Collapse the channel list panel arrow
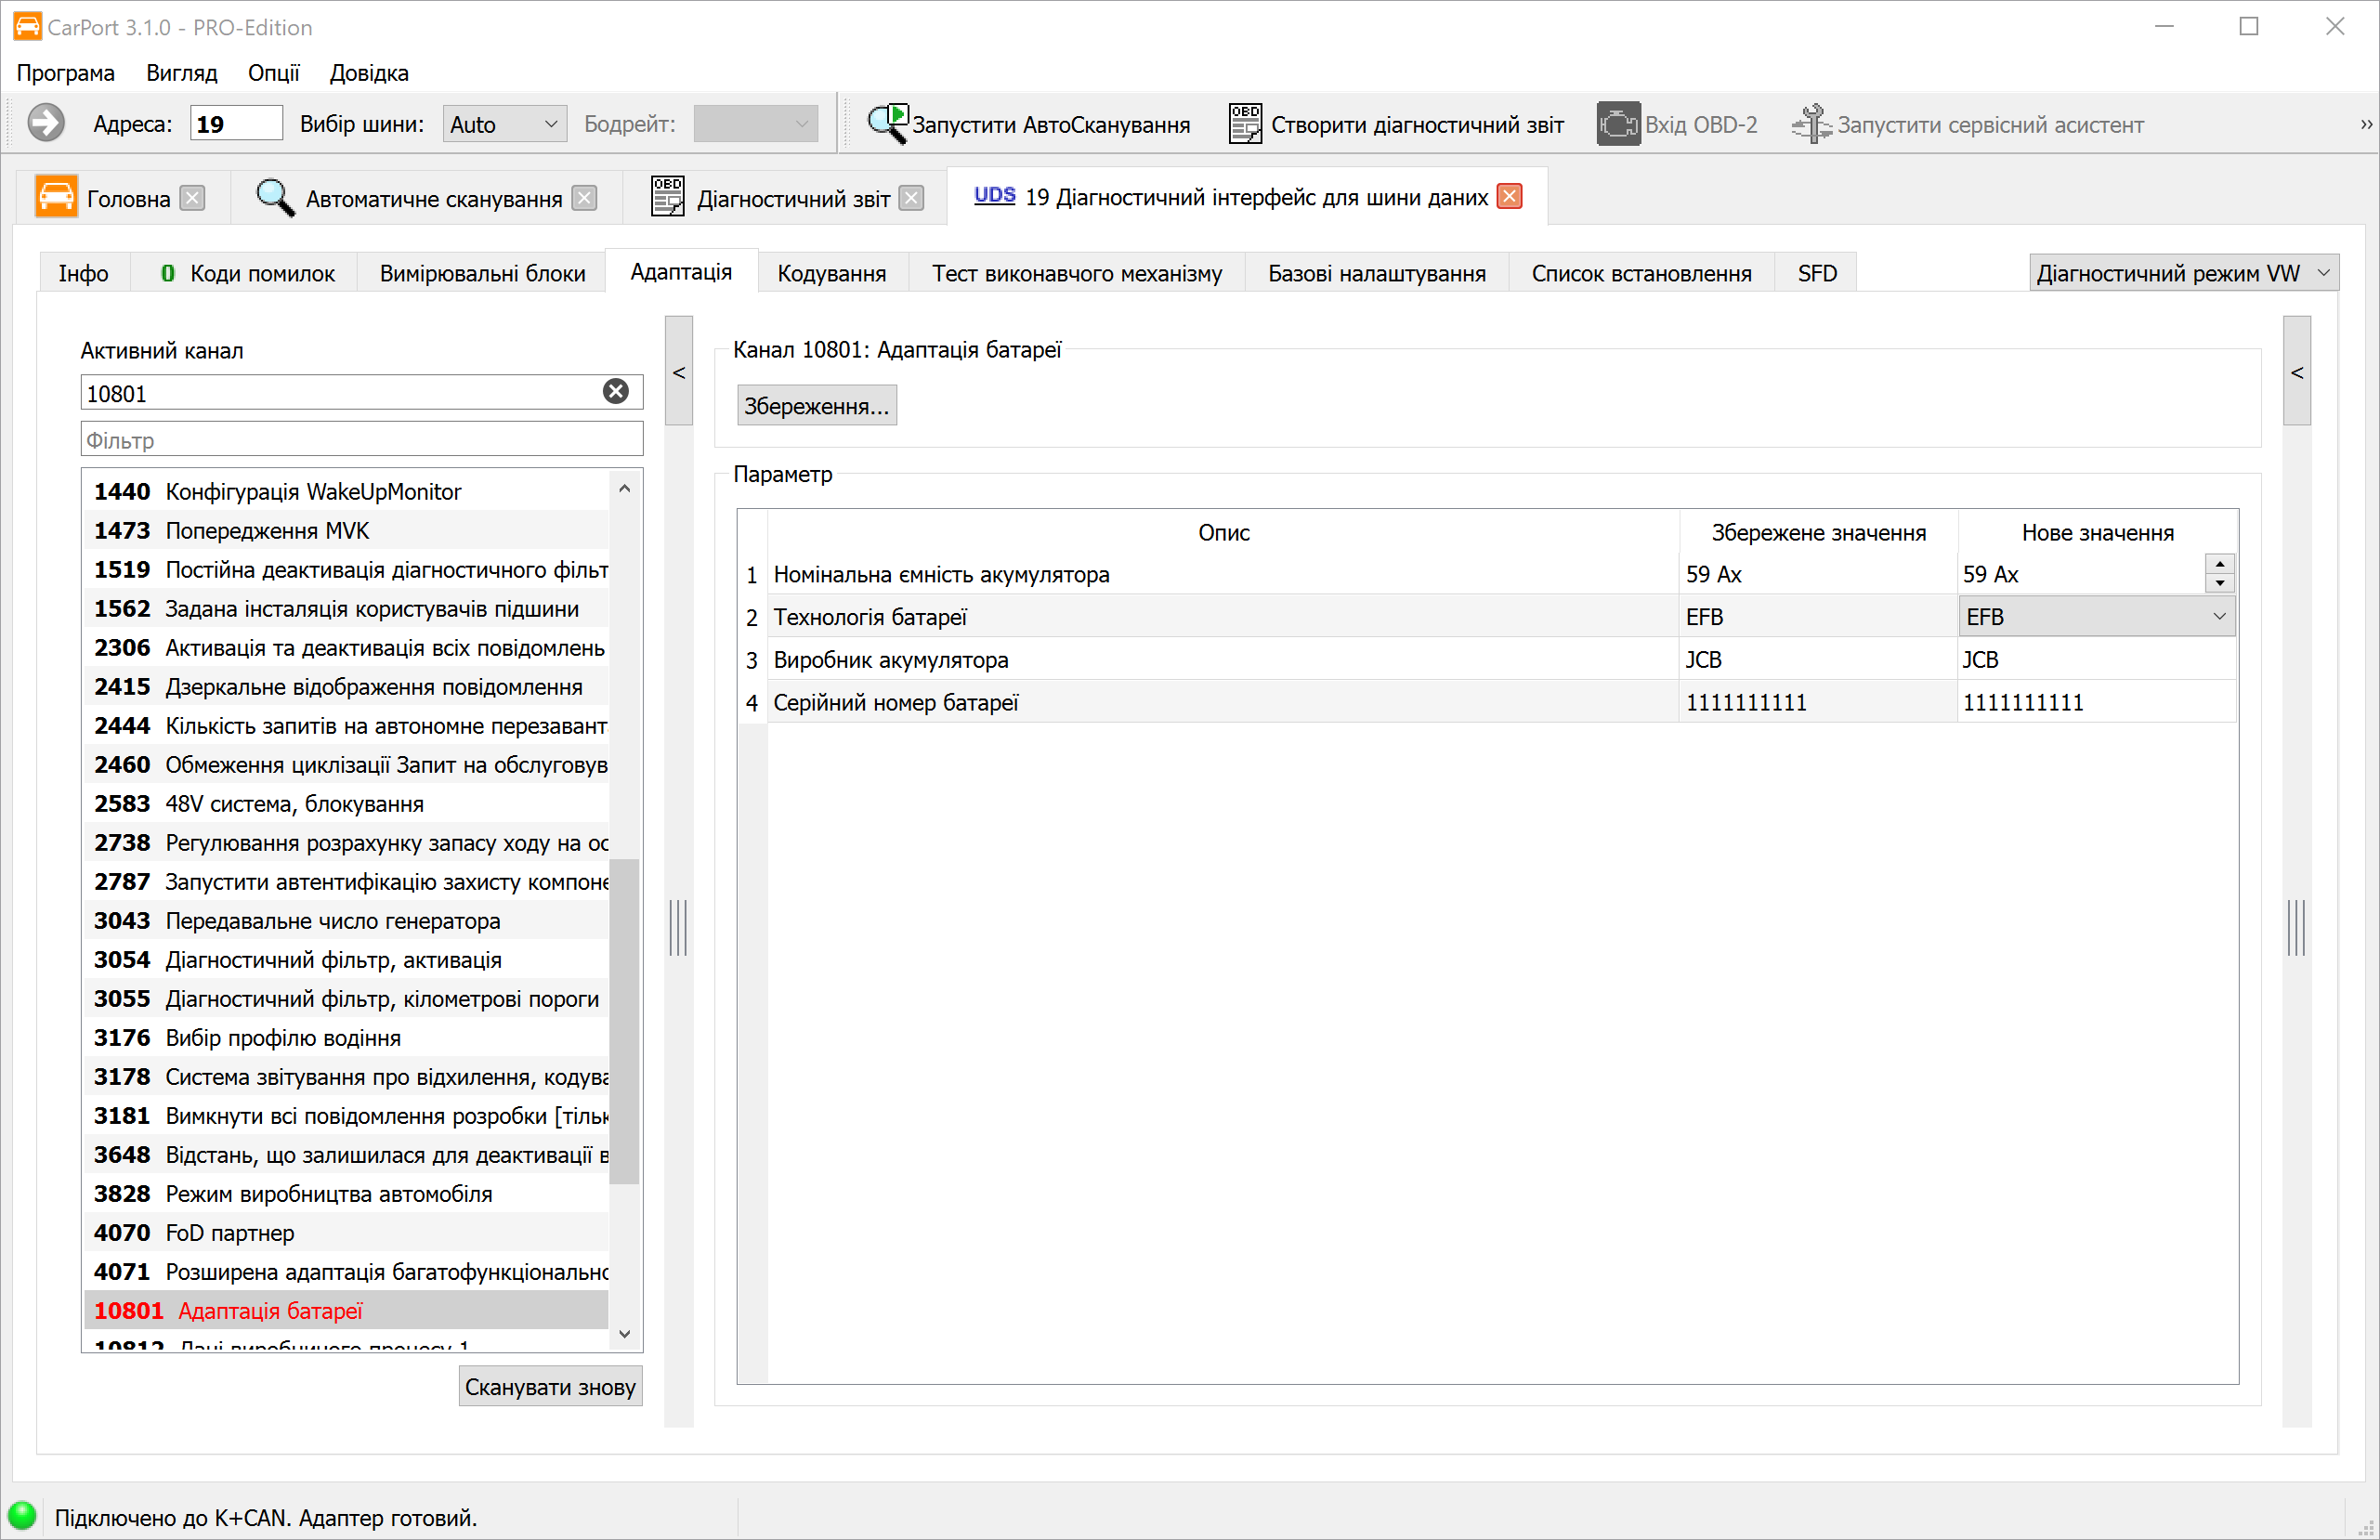 (679, 372)
